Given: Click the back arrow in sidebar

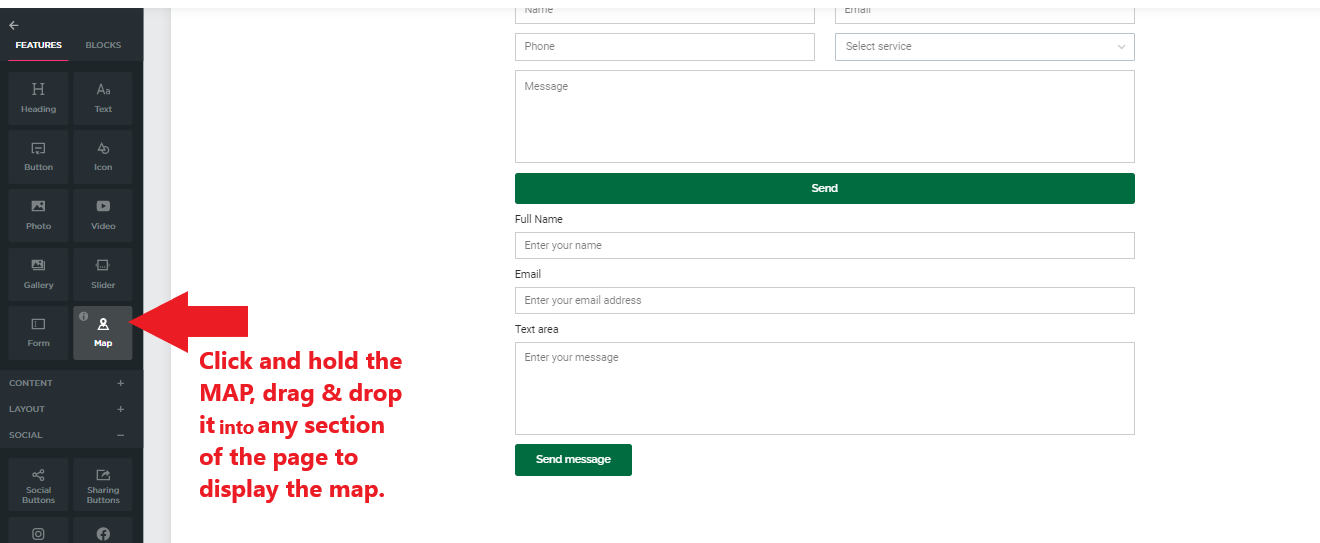Looking at the screenshot, I should [13, 25].
